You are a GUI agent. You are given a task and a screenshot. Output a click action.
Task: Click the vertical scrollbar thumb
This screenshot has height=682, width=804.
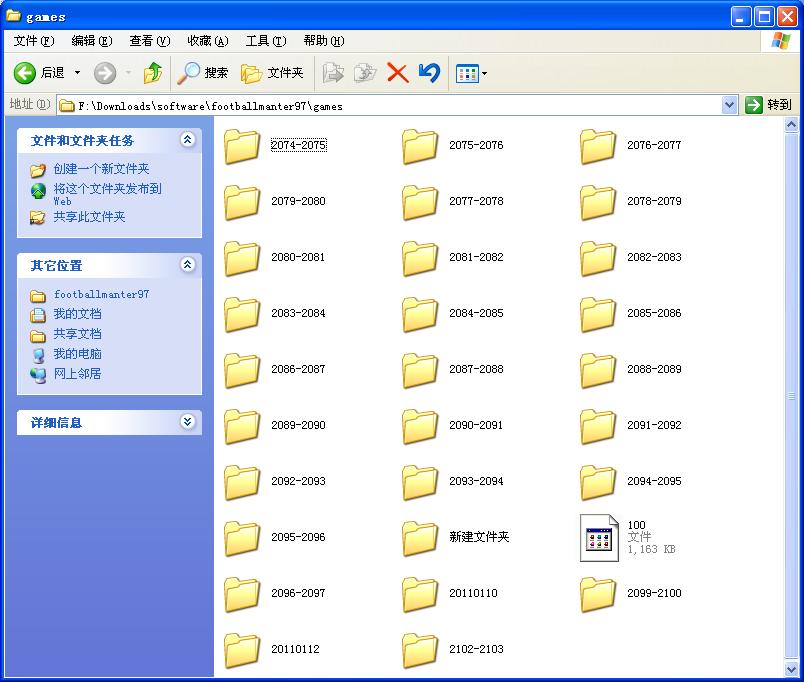point(791,396)
